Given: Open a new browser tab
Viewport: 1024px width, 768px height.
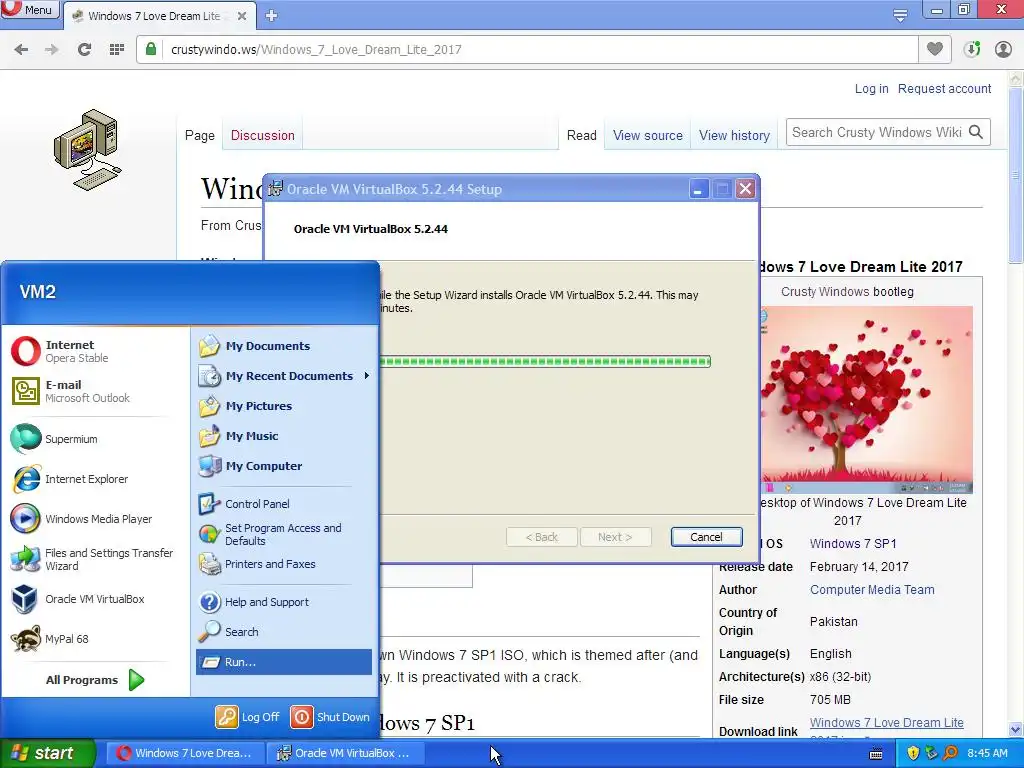Looking at the screenshot, I should 272,16.
